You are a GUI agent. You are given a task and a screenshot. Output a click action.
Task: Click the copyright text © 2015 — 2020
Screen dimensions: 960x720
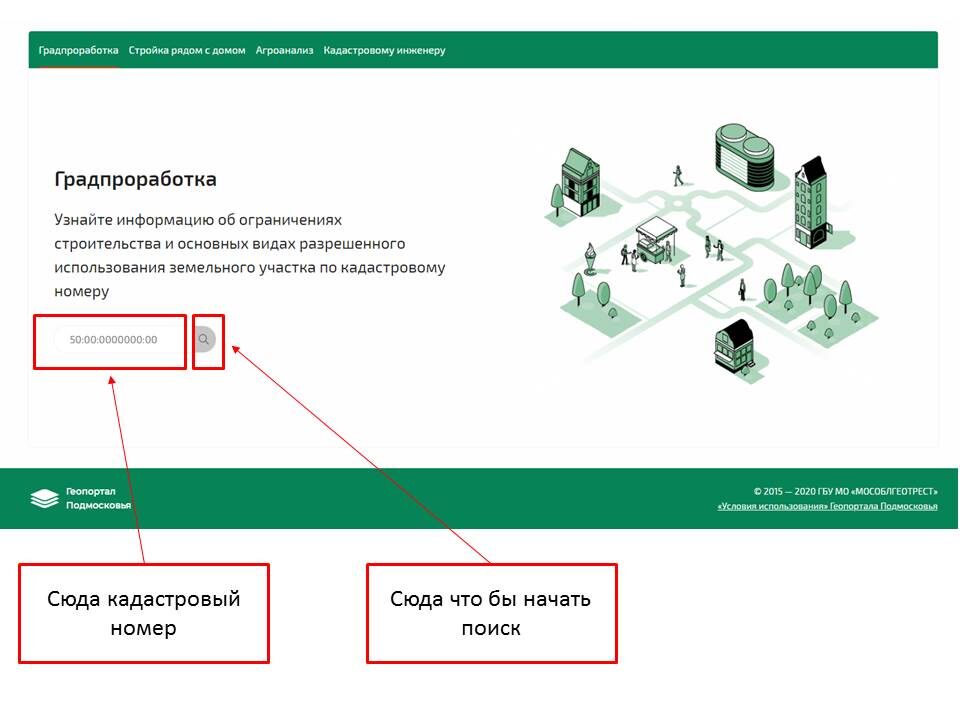(x=786, y=491)
